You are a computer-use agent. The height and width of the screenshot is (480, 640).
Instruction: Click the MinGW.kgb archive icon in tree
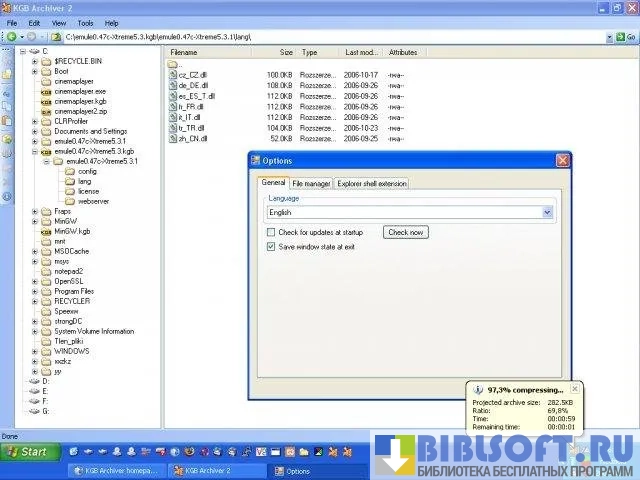pyautogui.click(x=46, y=231)
